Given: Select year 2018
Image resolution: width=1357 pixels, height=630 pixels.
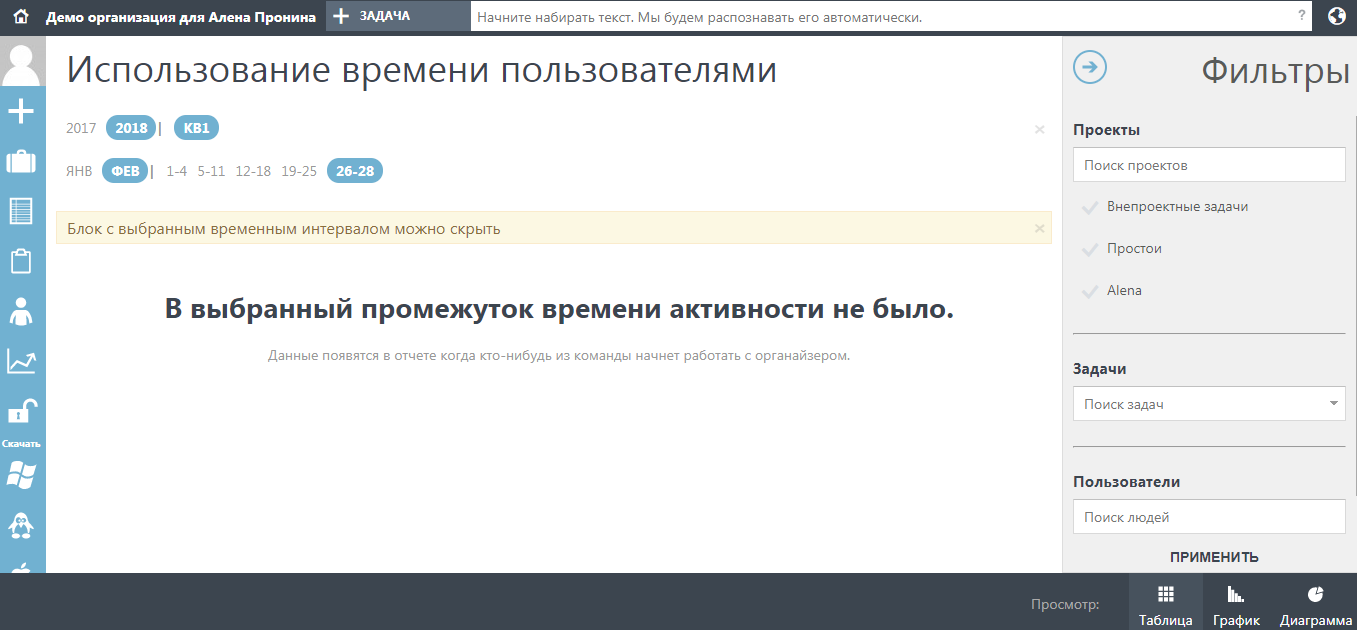Looking at the screenshot, I should coord(131,128).
